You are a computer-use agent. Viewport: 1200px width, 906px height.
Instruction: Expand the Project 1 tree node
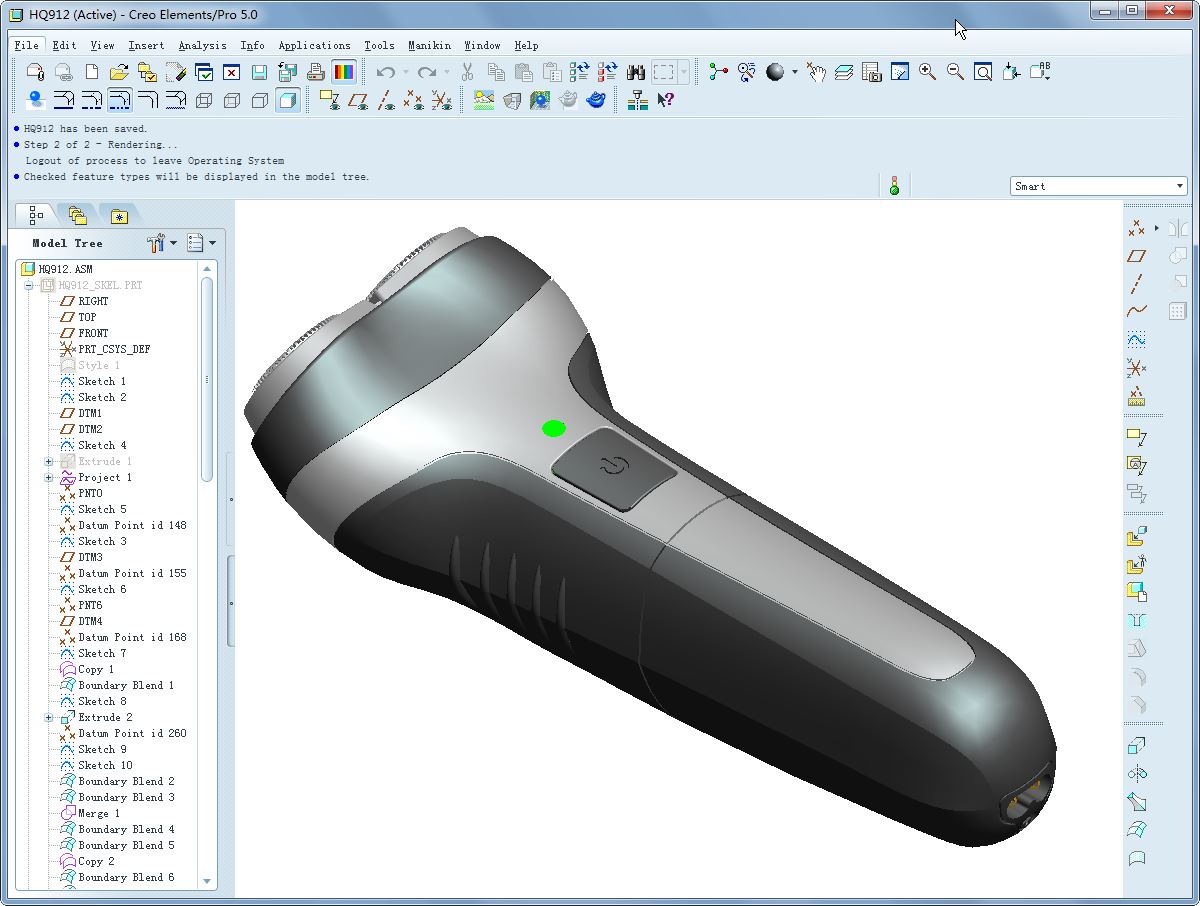[48, 477]
